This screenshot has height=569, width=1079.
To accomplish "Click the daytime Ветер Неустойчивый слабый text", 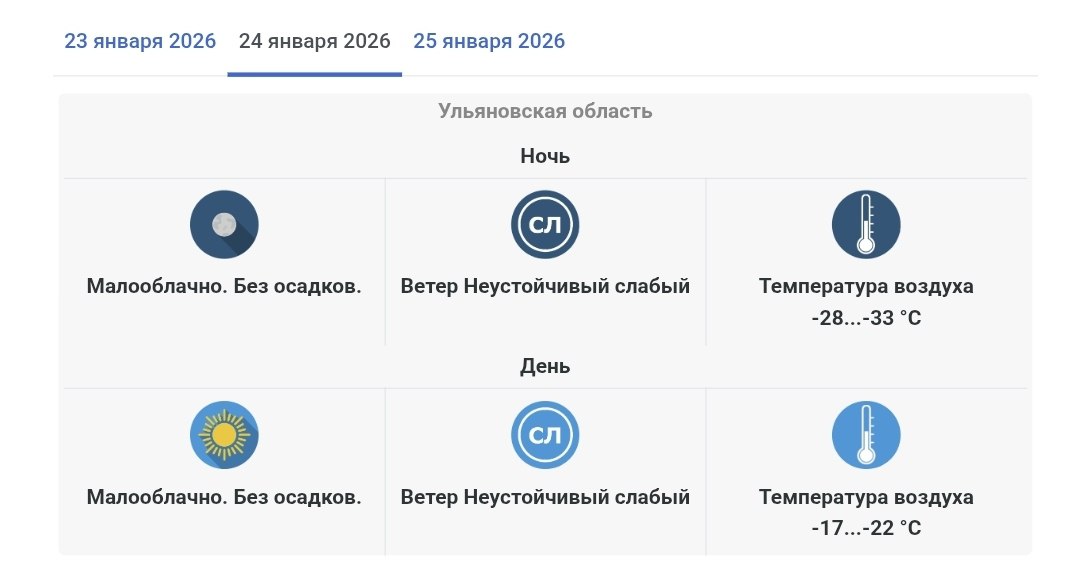I will tap(545, 496).
